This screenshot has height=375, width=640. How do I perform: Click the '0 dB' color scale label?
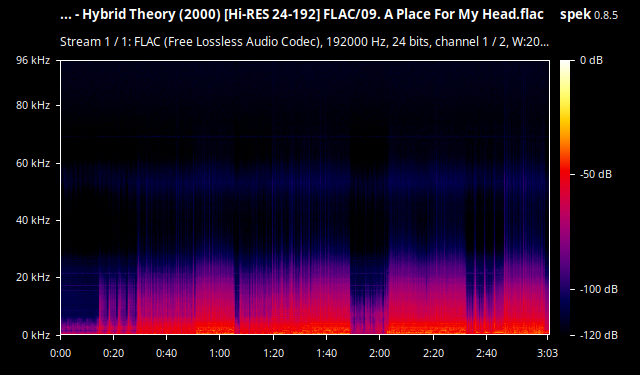click(x=591, y=60)
